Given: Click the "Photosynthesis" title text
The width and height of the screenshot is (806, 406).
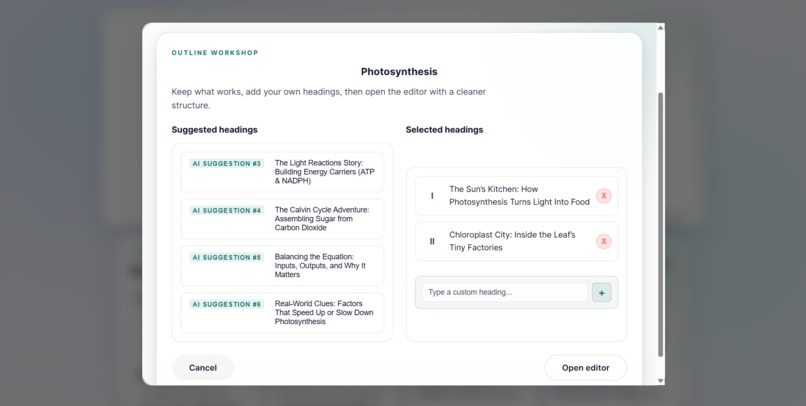Looking at the screenshot, I should point(399,71).
